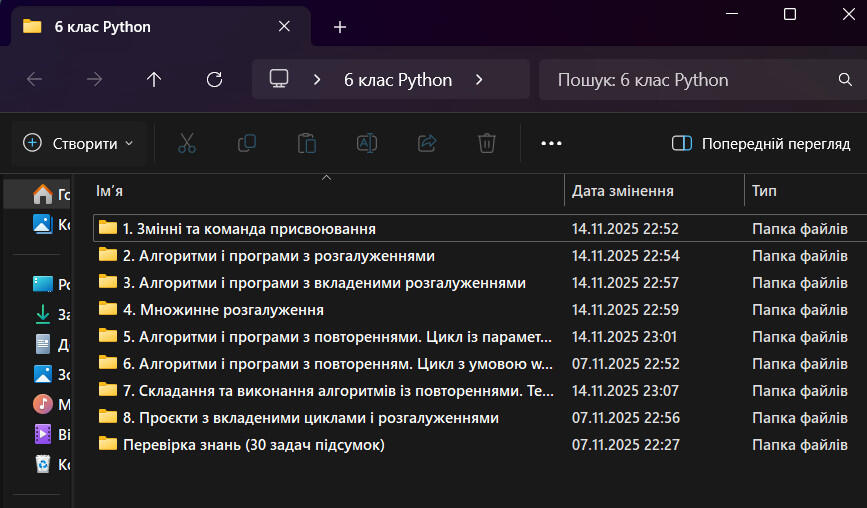Click the Copy icon in toolbar
Viewport: 867px width, 508px height.
(247, 143)
